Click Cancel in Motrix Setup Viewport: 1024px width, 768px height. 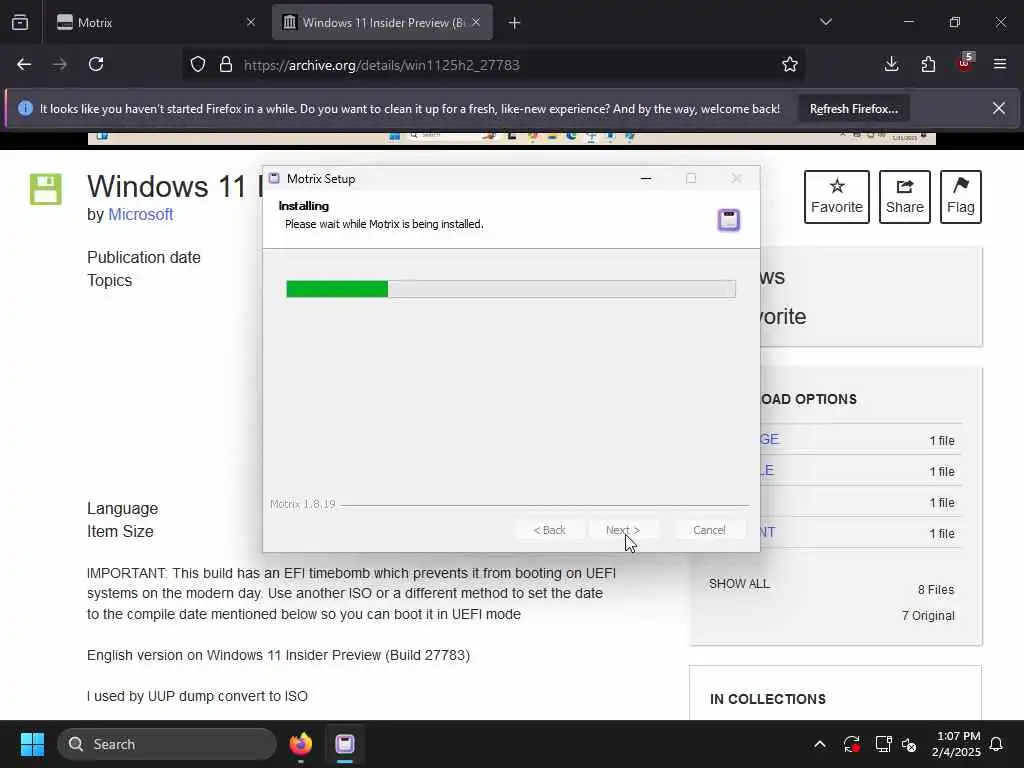click(x=709, y=530)
